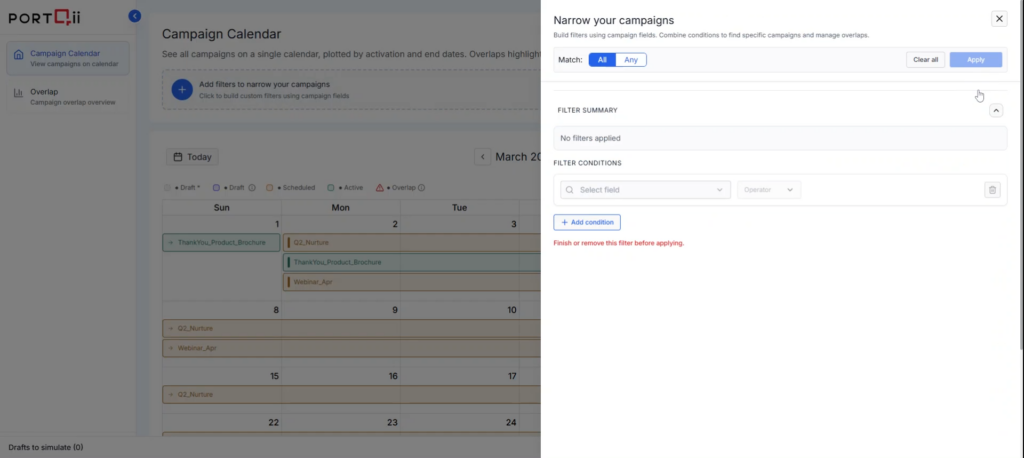Go to previous month with left arrow
Viewport: 1024px width, 458px height.
point(483,157)
